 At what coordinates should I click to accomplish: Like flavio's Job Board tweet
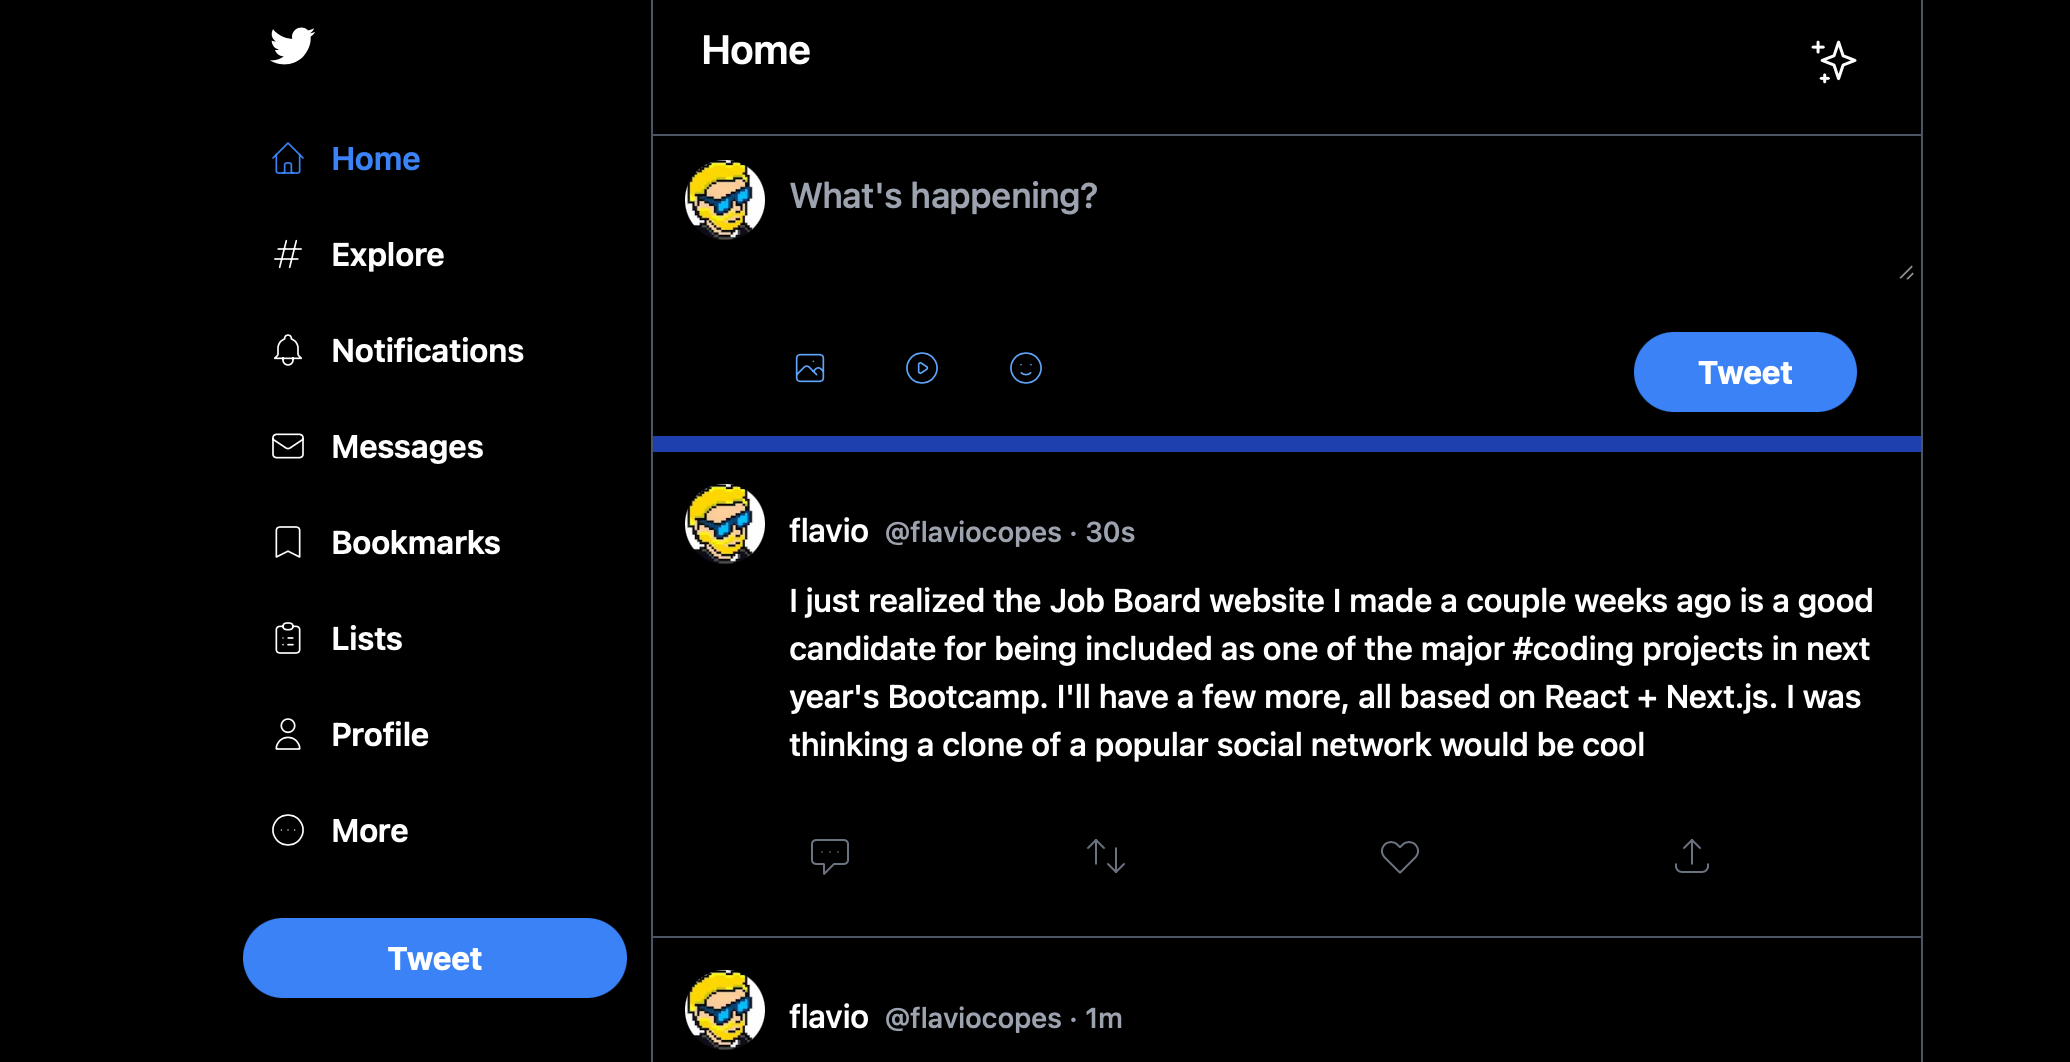pyautogui.click(x=1399, y=856)
